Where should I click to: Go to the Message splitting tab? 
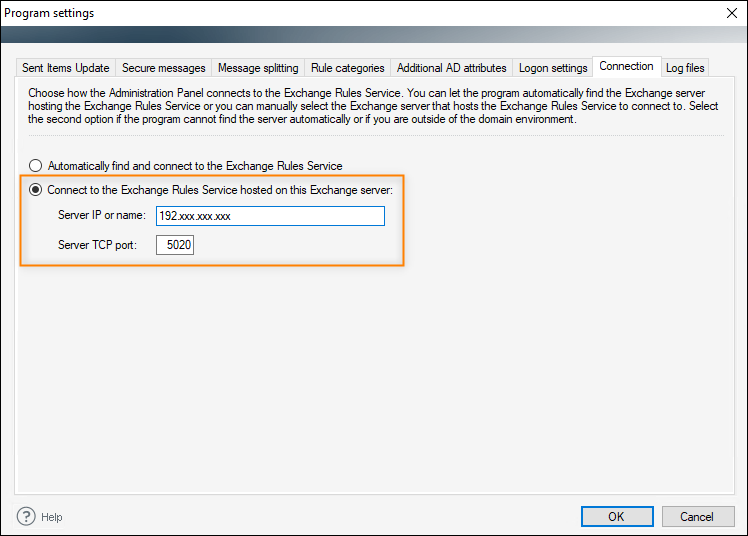pos(258,68)
